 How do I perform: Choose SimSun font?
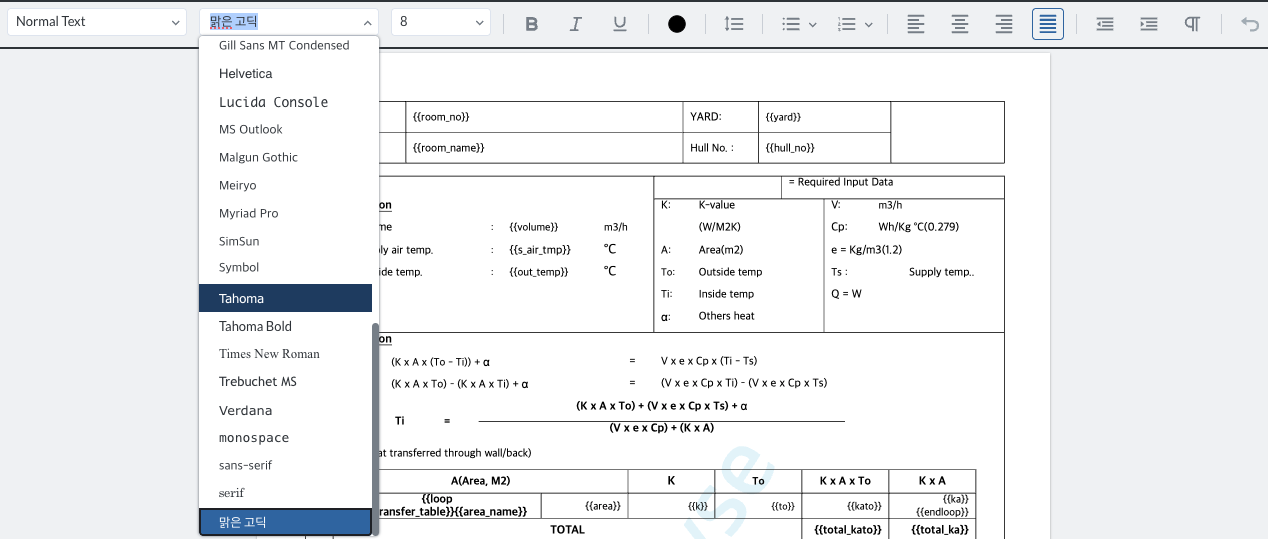285,242
